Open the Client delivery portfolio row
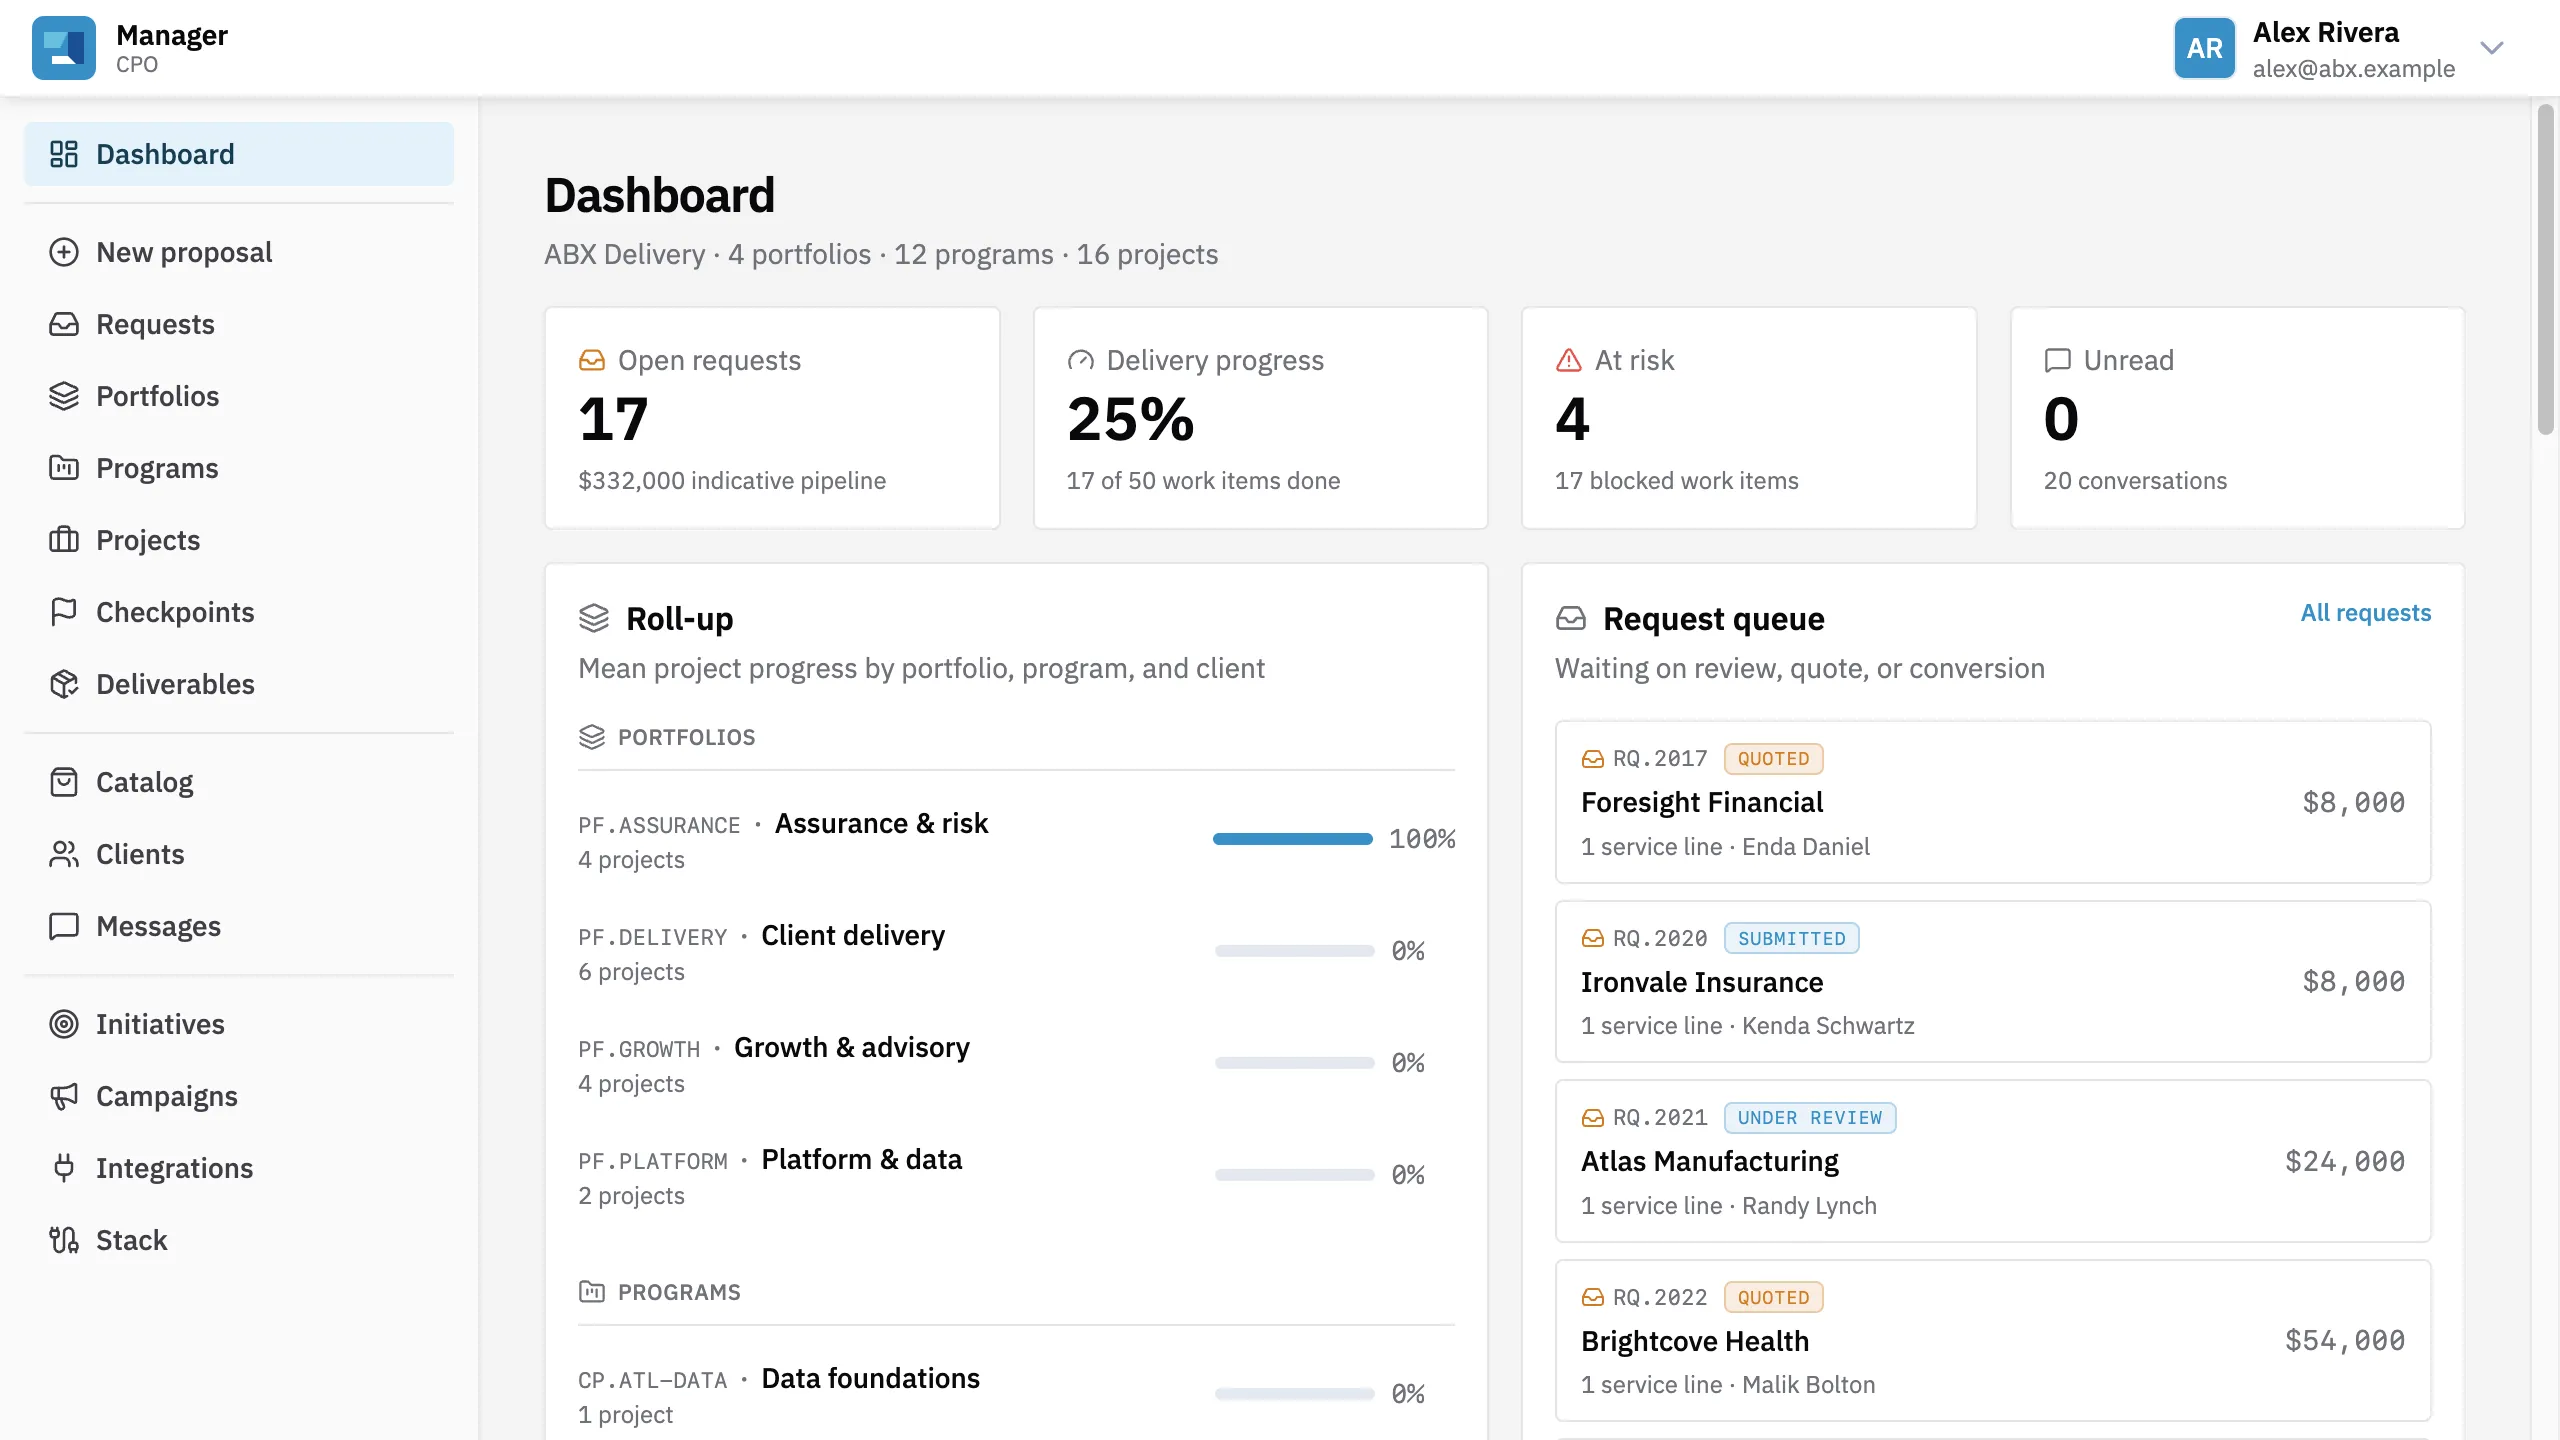 1016,952
